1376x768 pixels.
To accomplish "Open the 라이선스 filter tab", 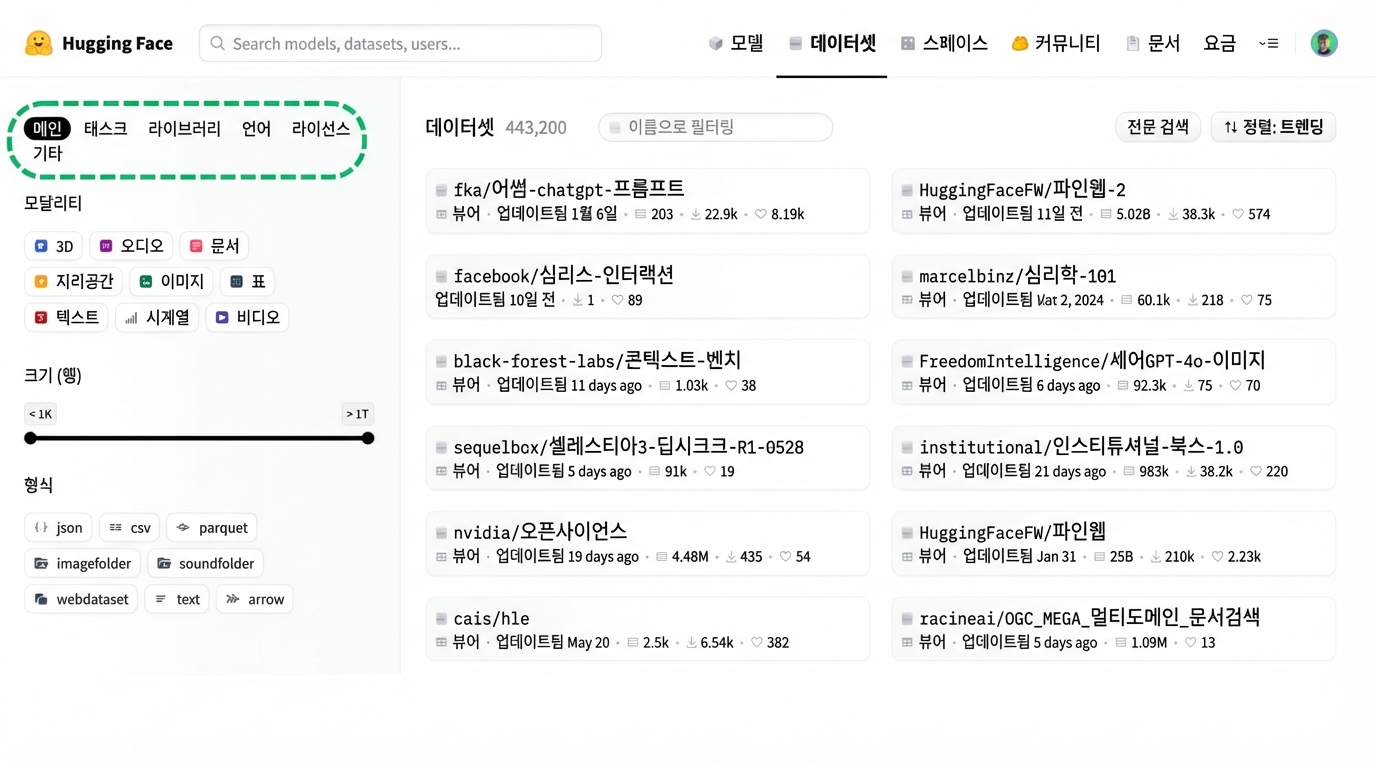I will (x=320, y=128).
